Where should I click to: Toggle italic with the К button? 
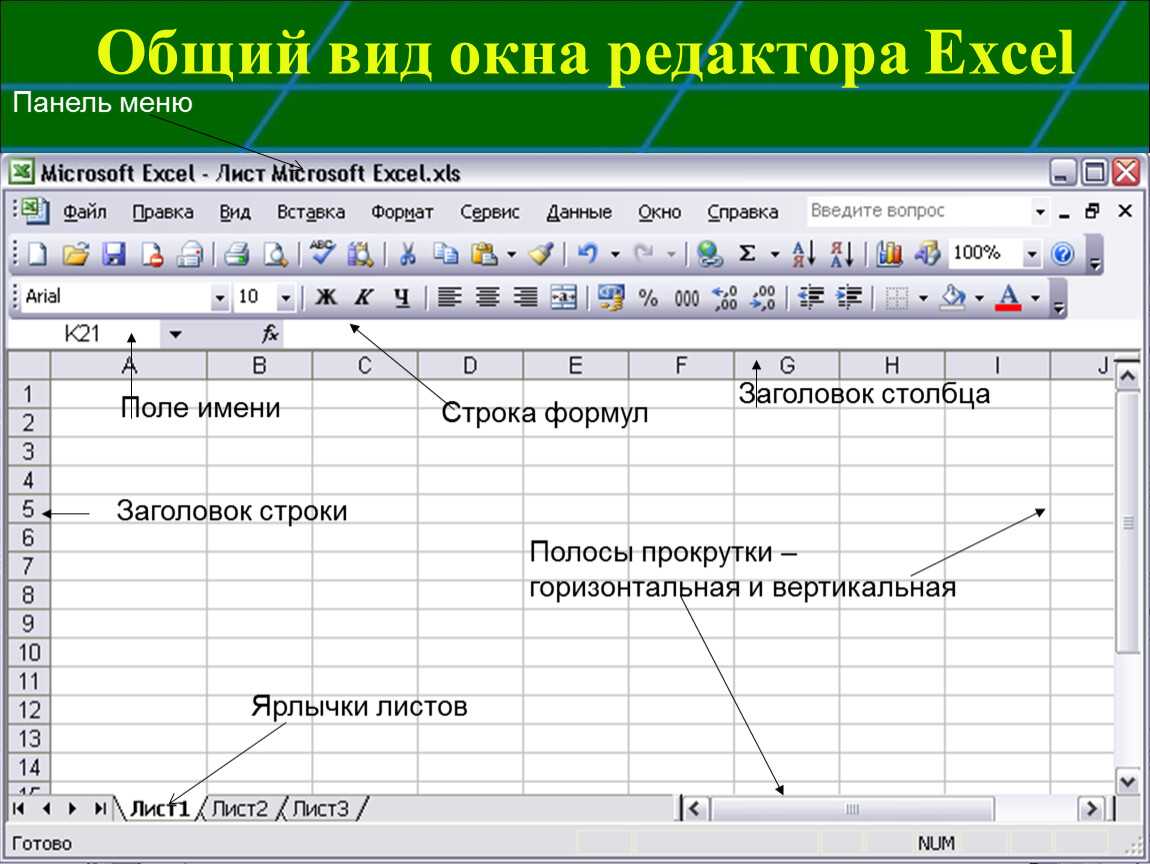[x=364, y=298]
